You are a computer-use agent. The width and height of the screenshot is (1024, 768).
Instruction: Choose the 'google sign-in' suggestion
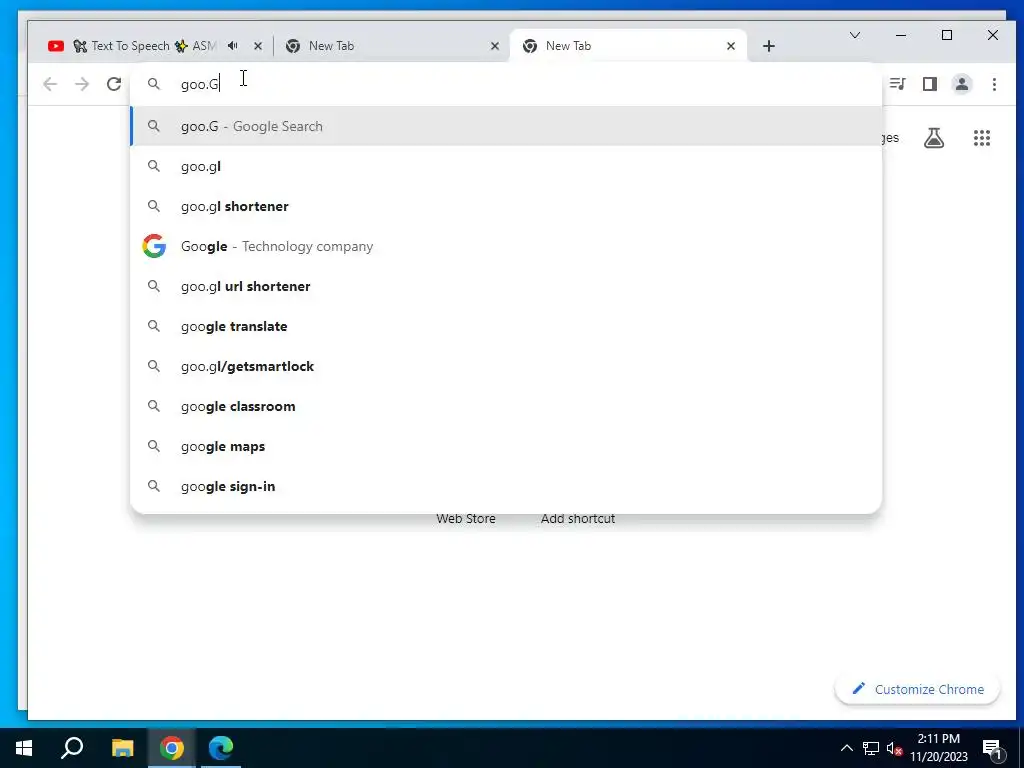tap(506, 487)
